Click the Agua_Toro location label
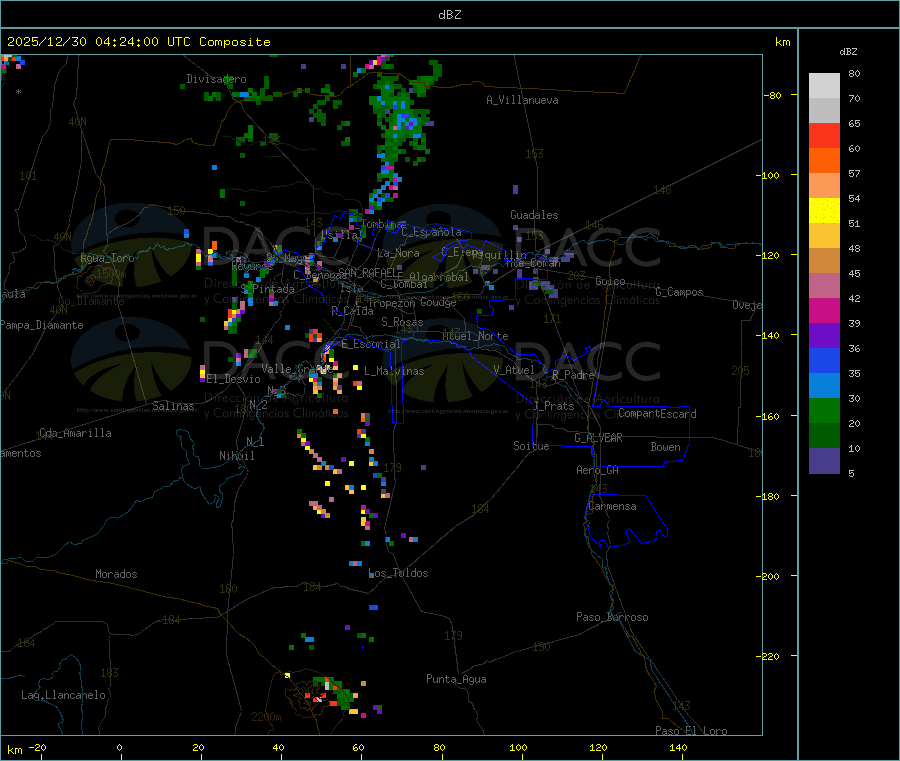Image resolution: width=900 pixels, height=761 pixels. (107, 258)
